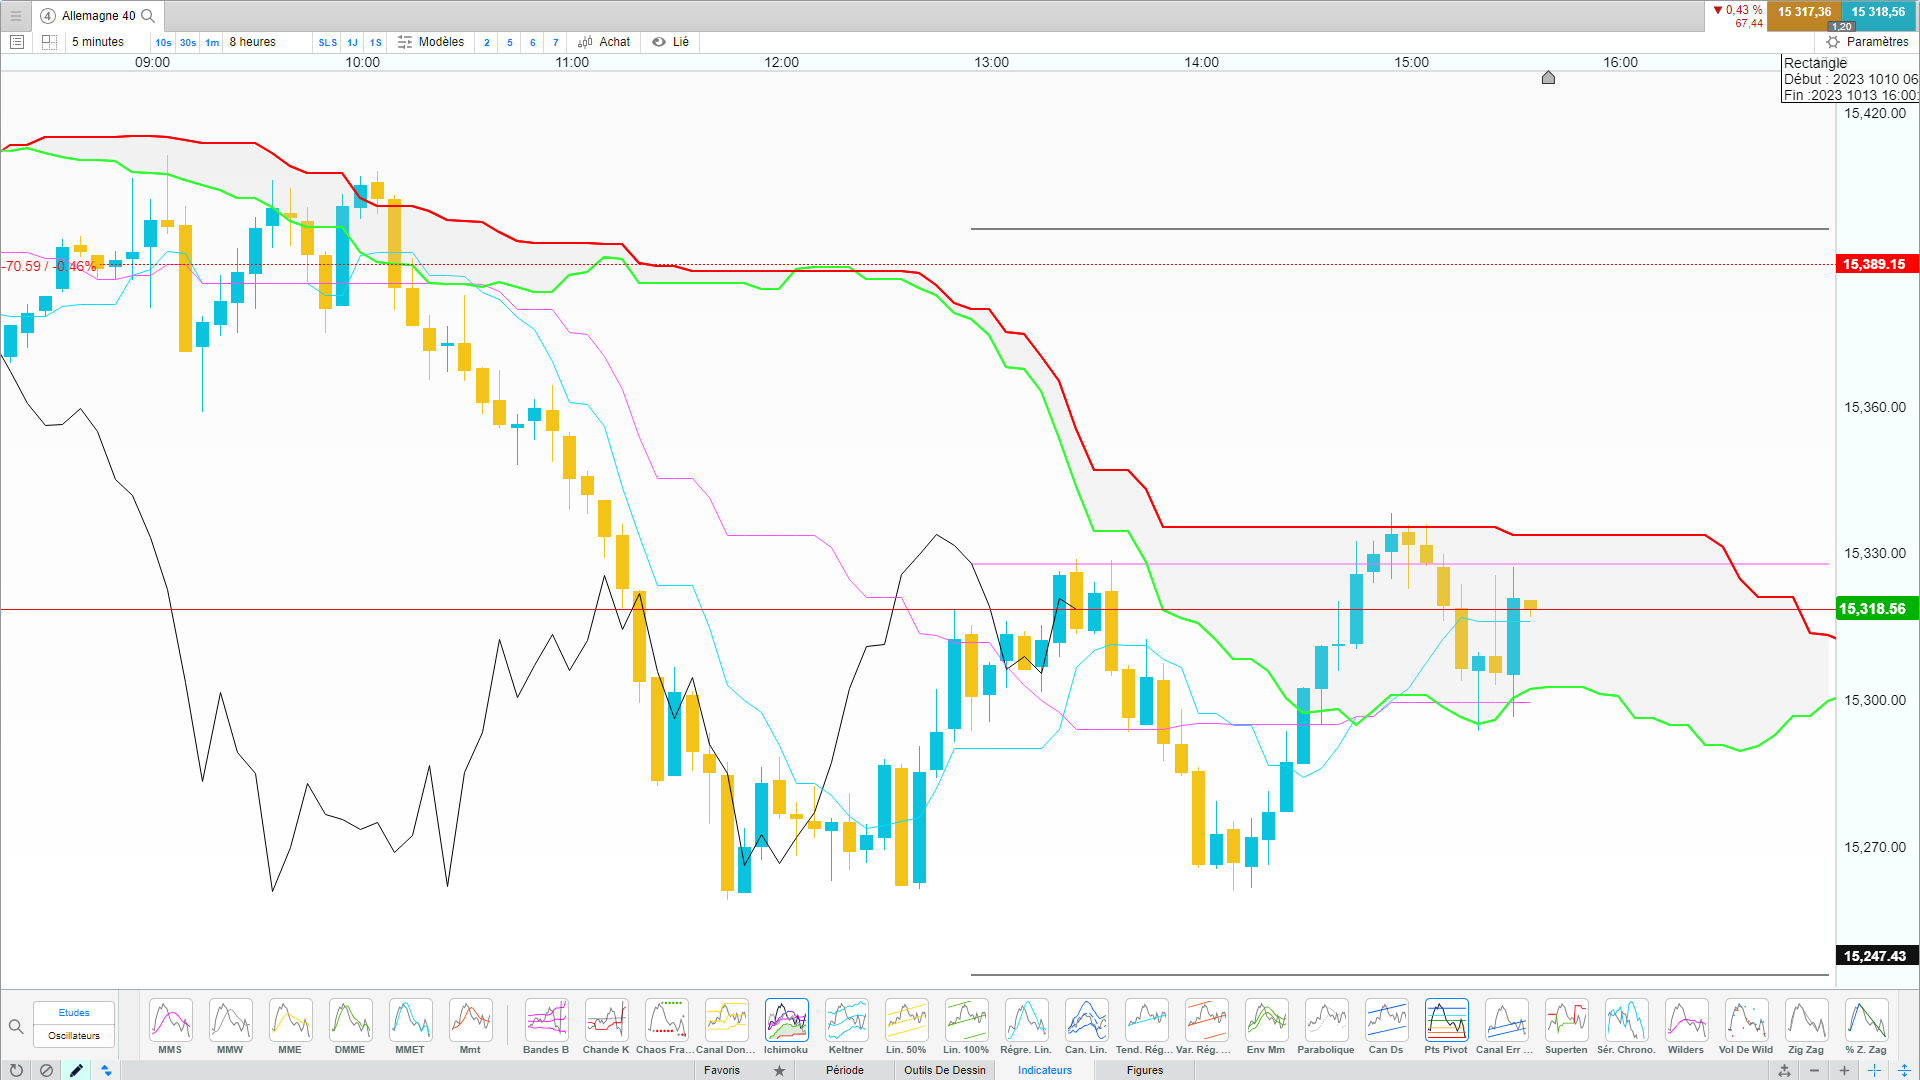Open the Paramètres settings
The image size is (1920, 1080).
[x=1867, y=42]
